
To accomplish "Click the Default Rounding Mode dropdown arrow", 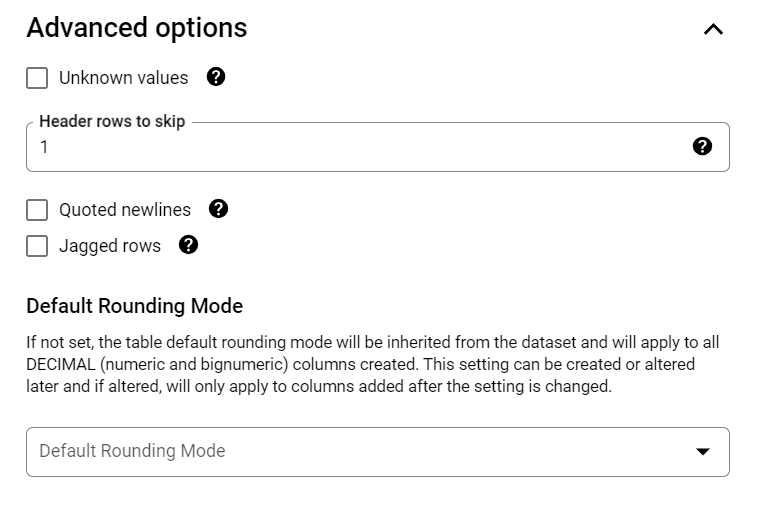I will pos(703,451).
